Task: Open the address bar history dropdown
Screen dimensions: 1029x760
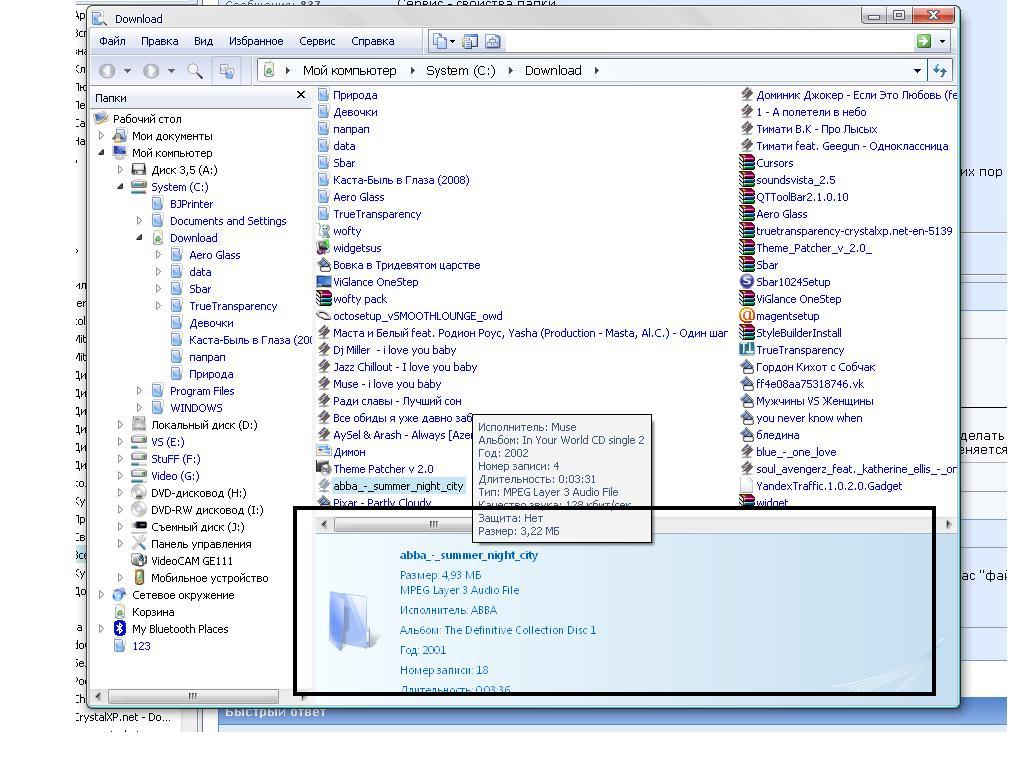Action: (917, 71)
